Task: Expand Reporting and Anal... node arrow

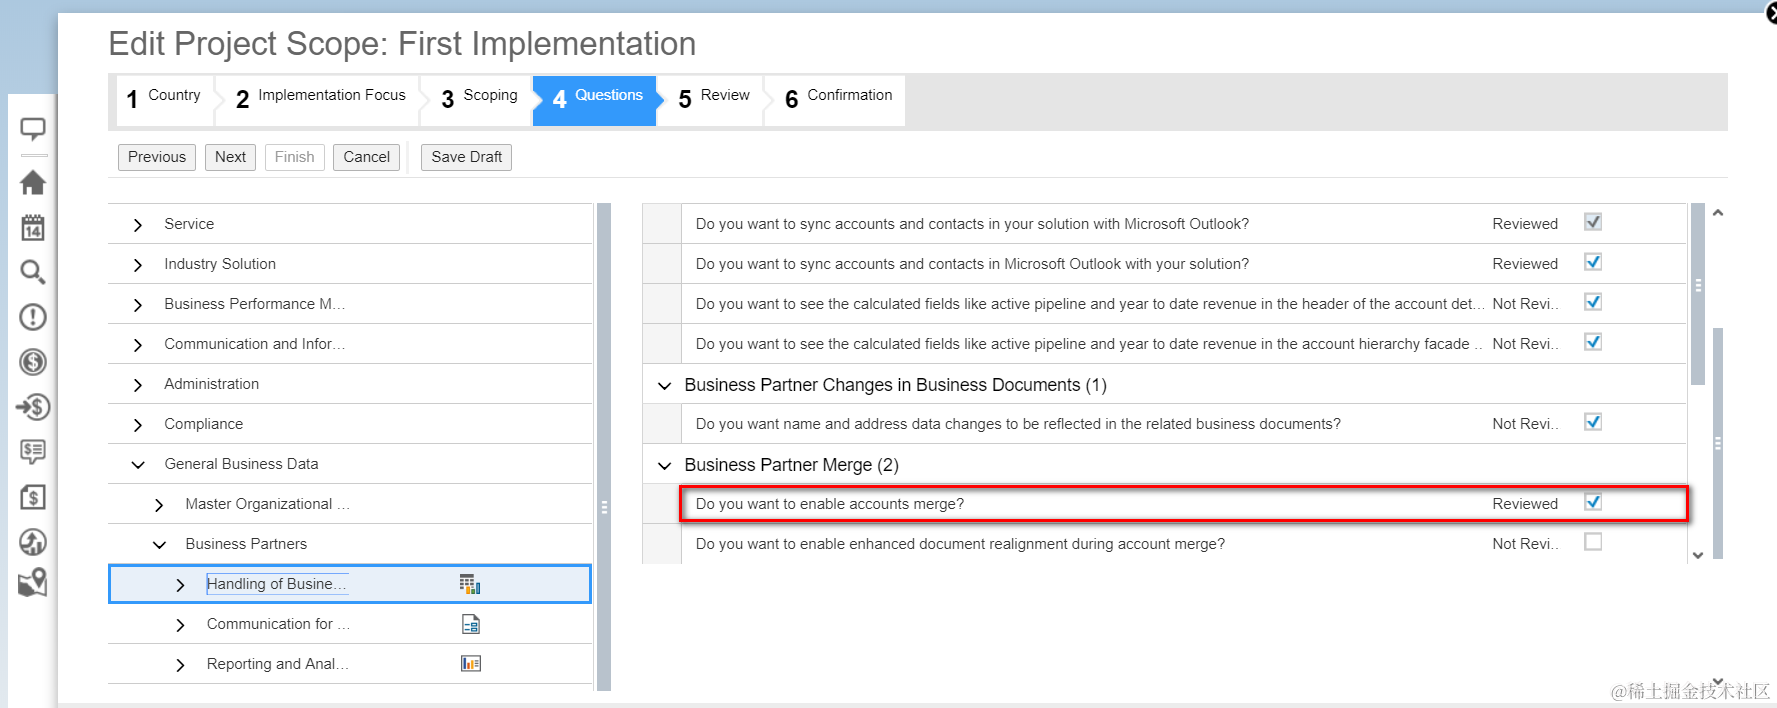Action: tap(180, 665)
